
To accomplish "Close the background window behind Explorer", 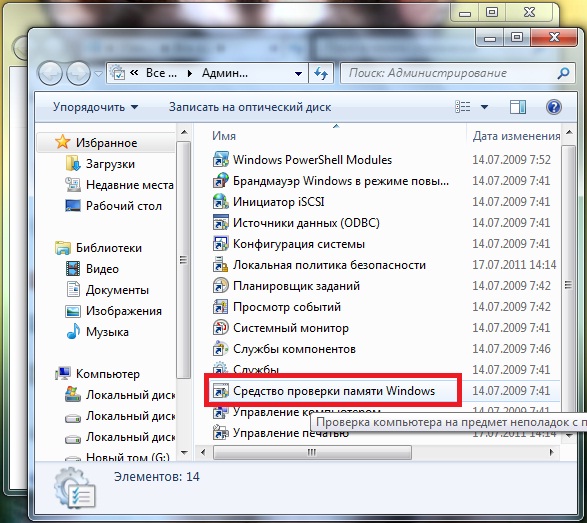I will (529, 12).
